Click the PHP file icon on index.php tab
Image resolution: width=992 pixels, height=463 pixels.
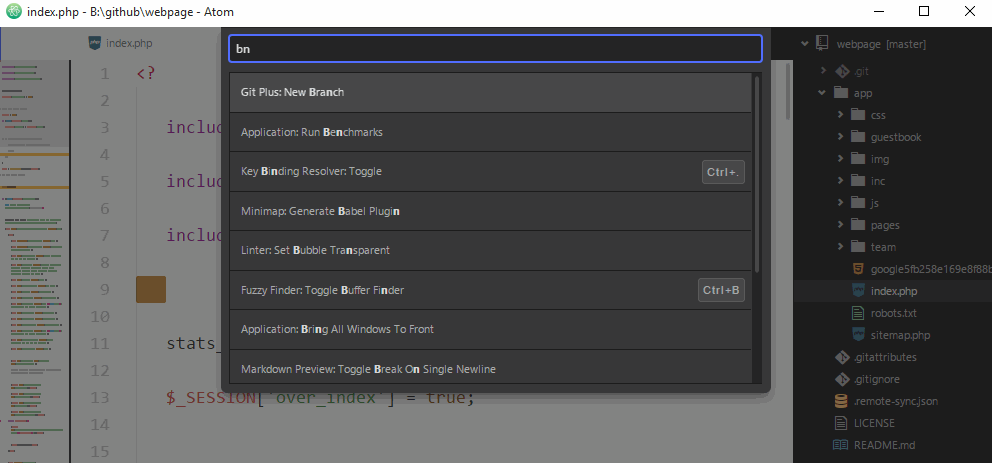point(95,44)
